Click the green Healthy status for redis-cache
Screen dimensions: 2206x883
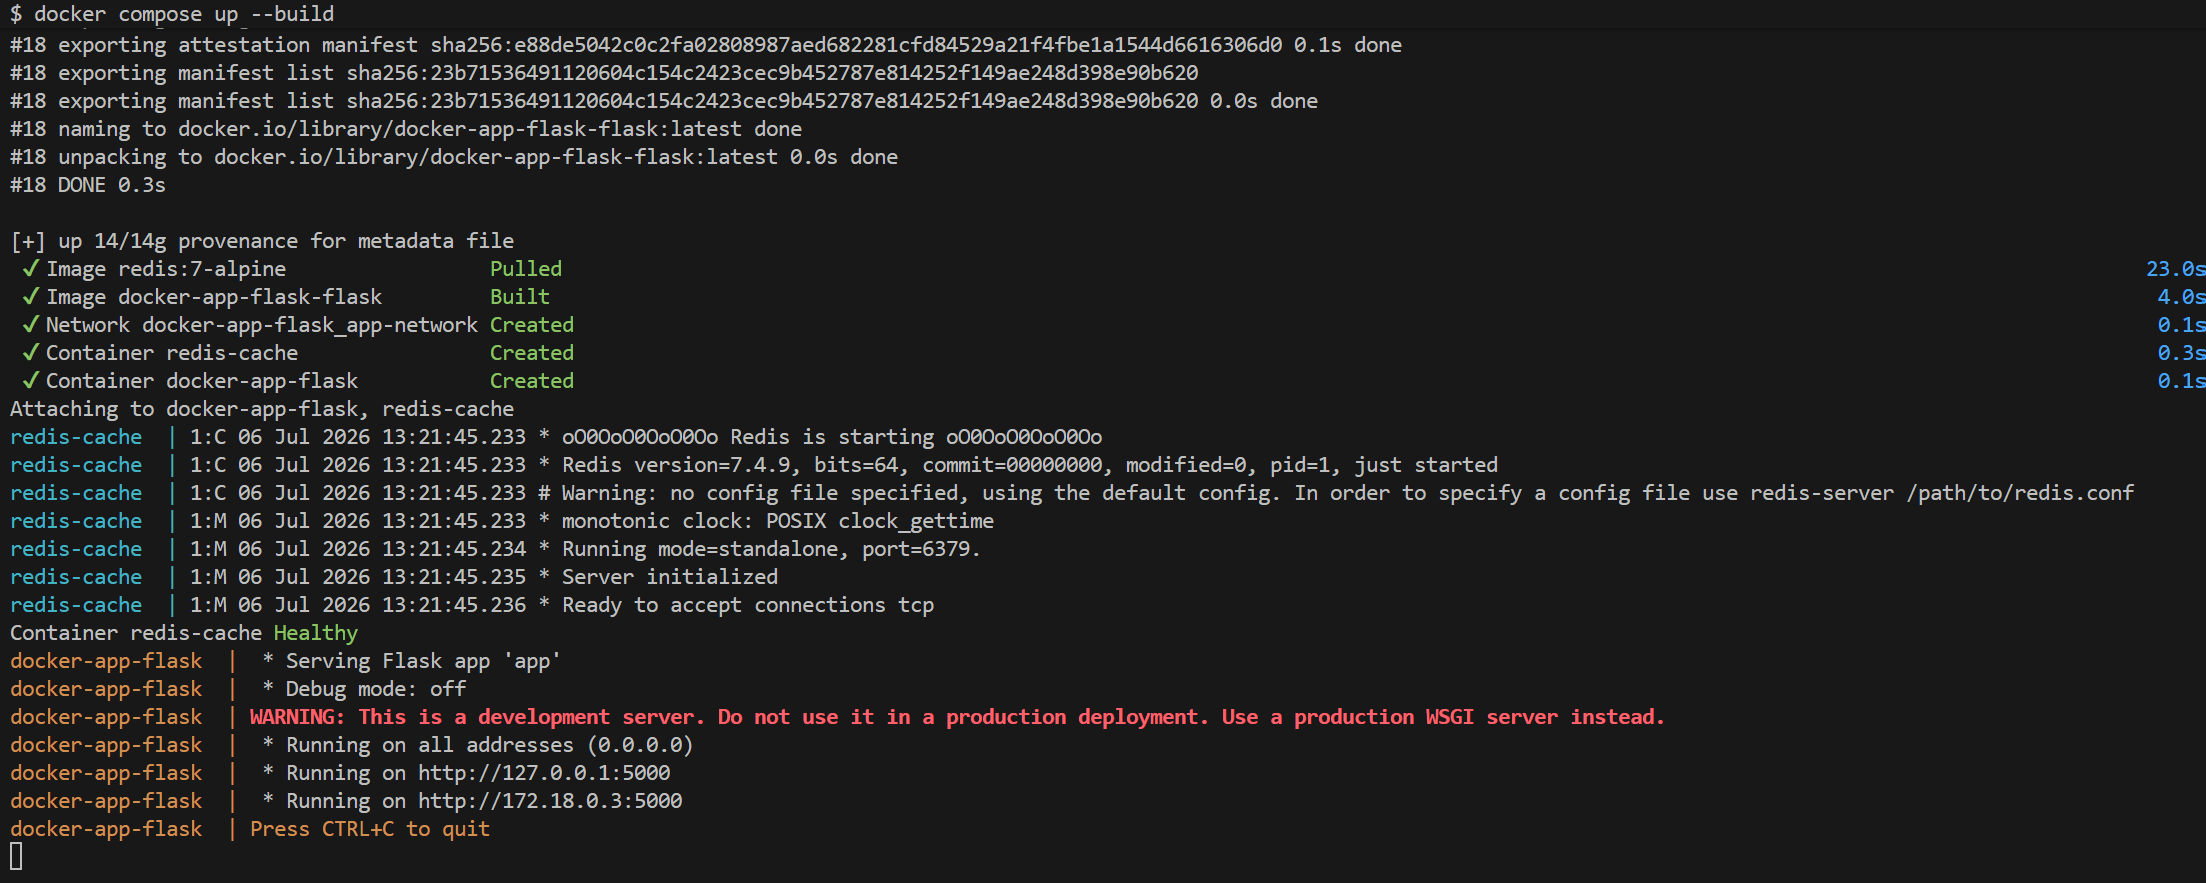coord(316,633)
